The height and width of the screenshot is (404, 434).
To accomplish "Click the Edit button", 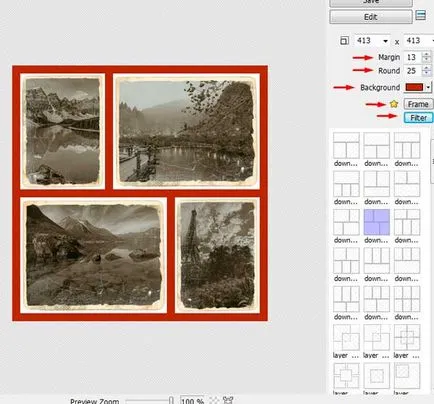I will click(371, 17).
